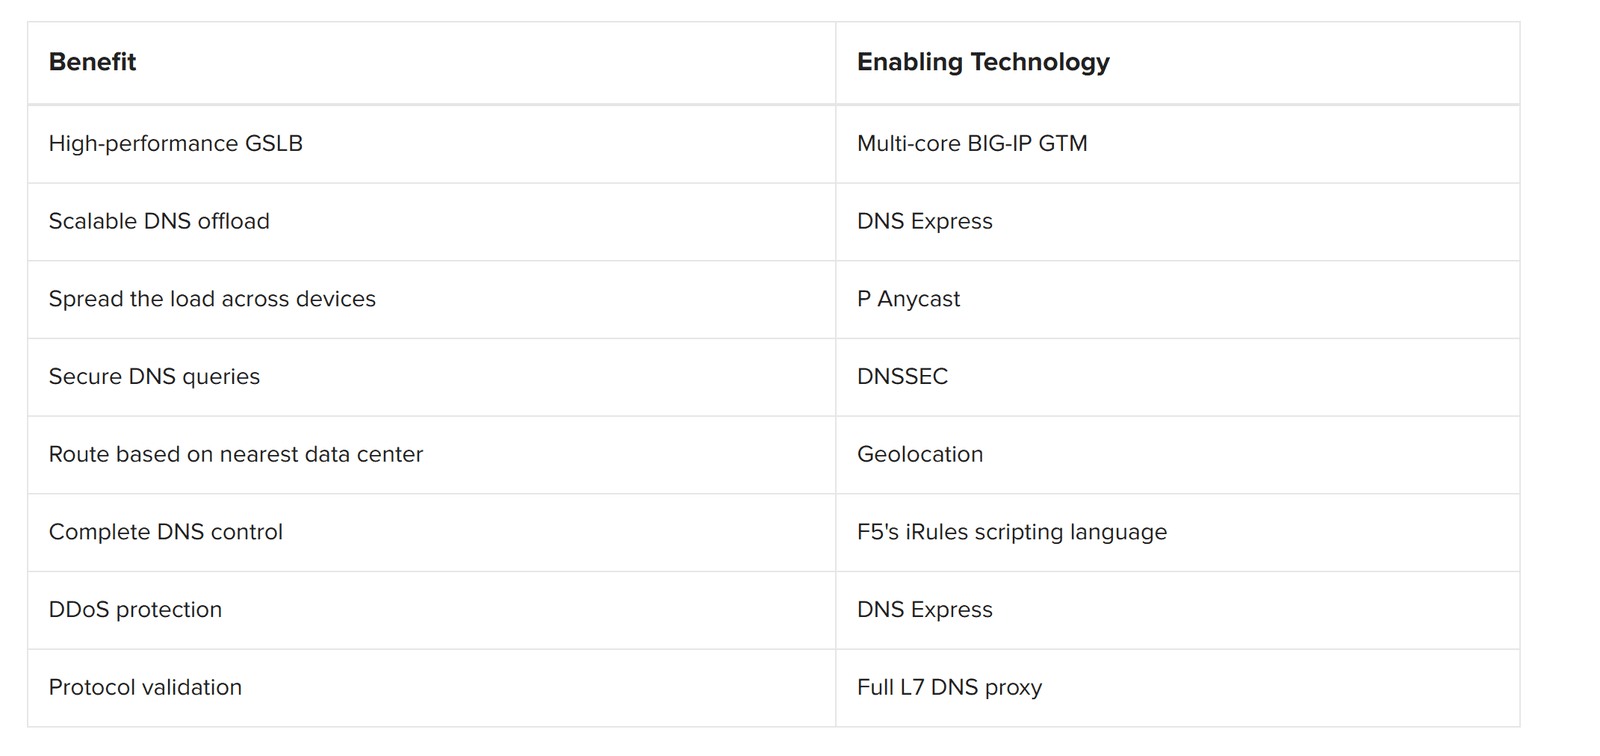Image resolution: width=1600 pixels, height=756 pixels.
Task: Click the word GTM in the first row
Action: (x=1063, y=144)
